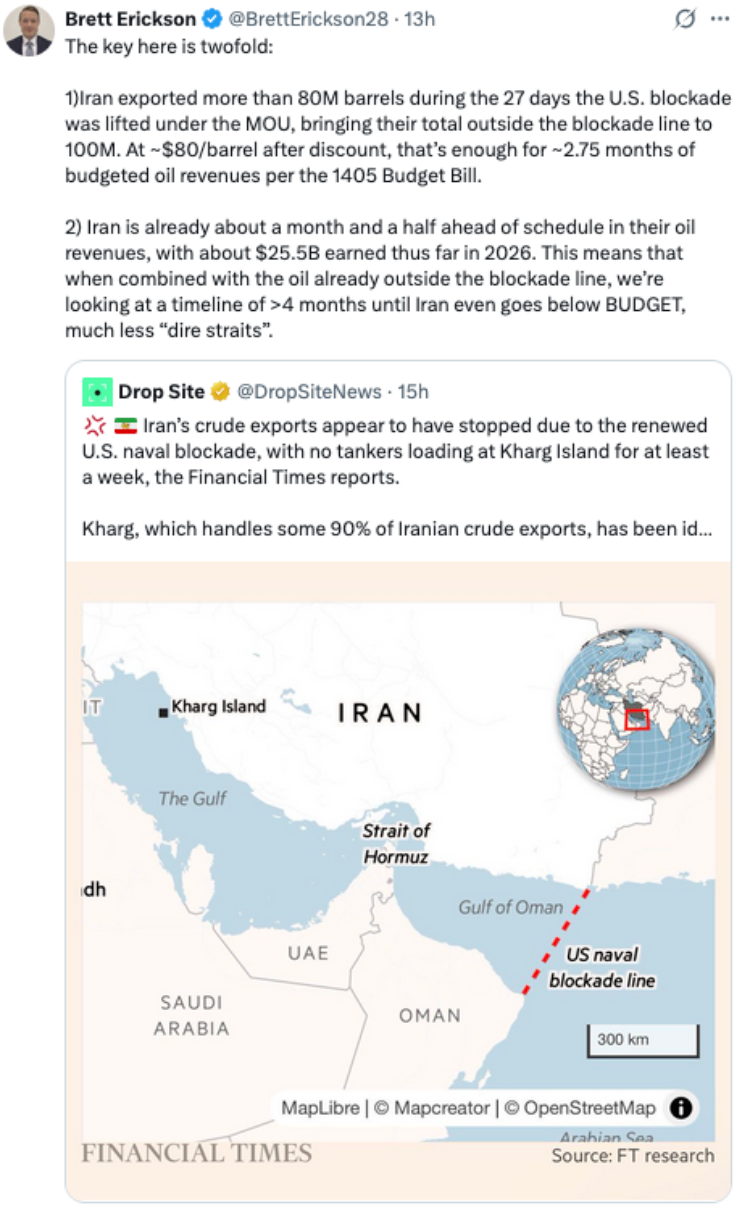Click the Strait of Hormuz map label
The height and width of the screenshot is (1213, 750).
point(396,844)
